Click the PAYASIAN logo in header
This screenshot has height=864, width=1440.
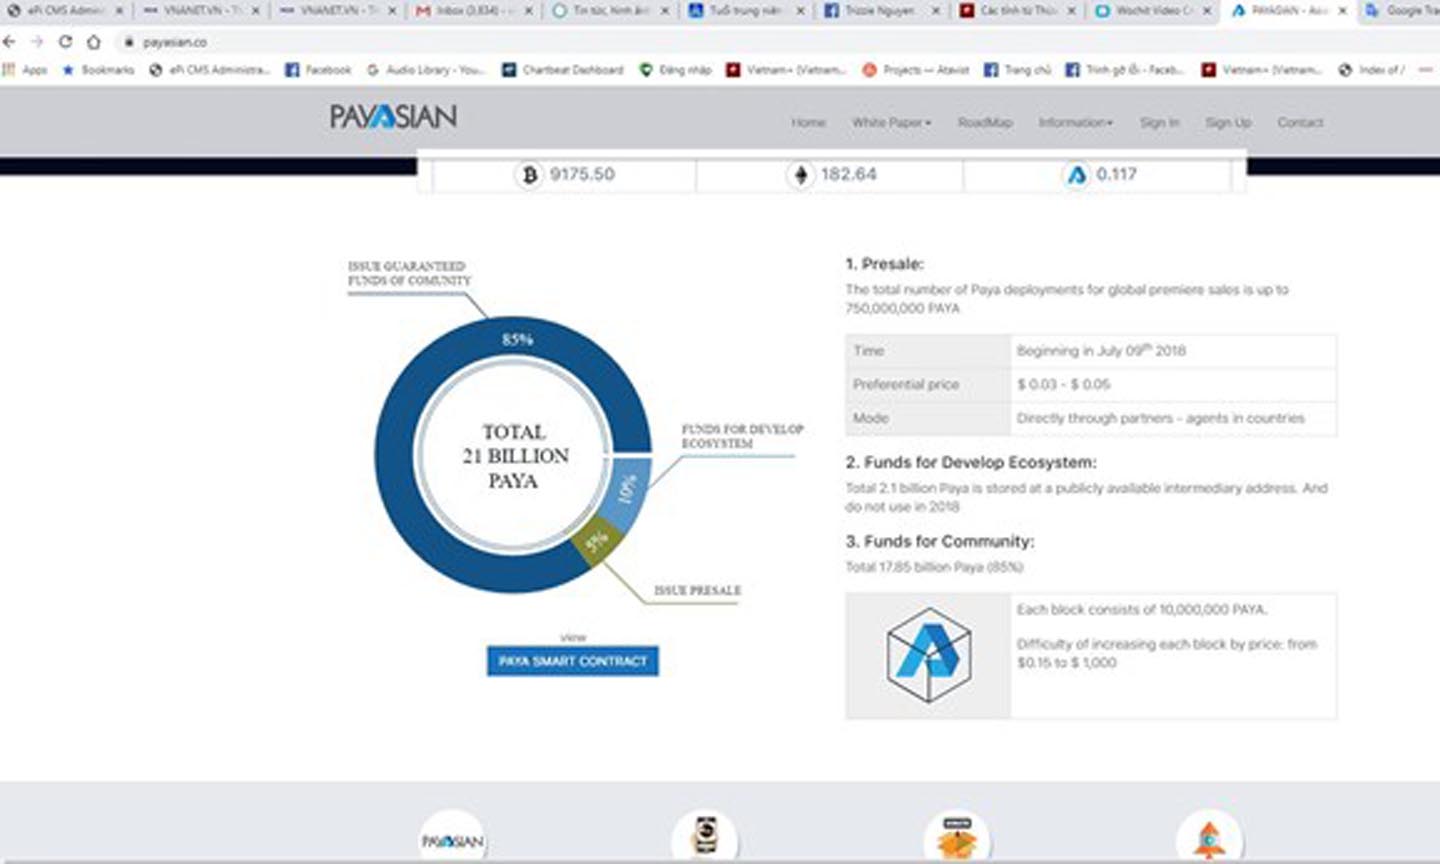point(393,117)
